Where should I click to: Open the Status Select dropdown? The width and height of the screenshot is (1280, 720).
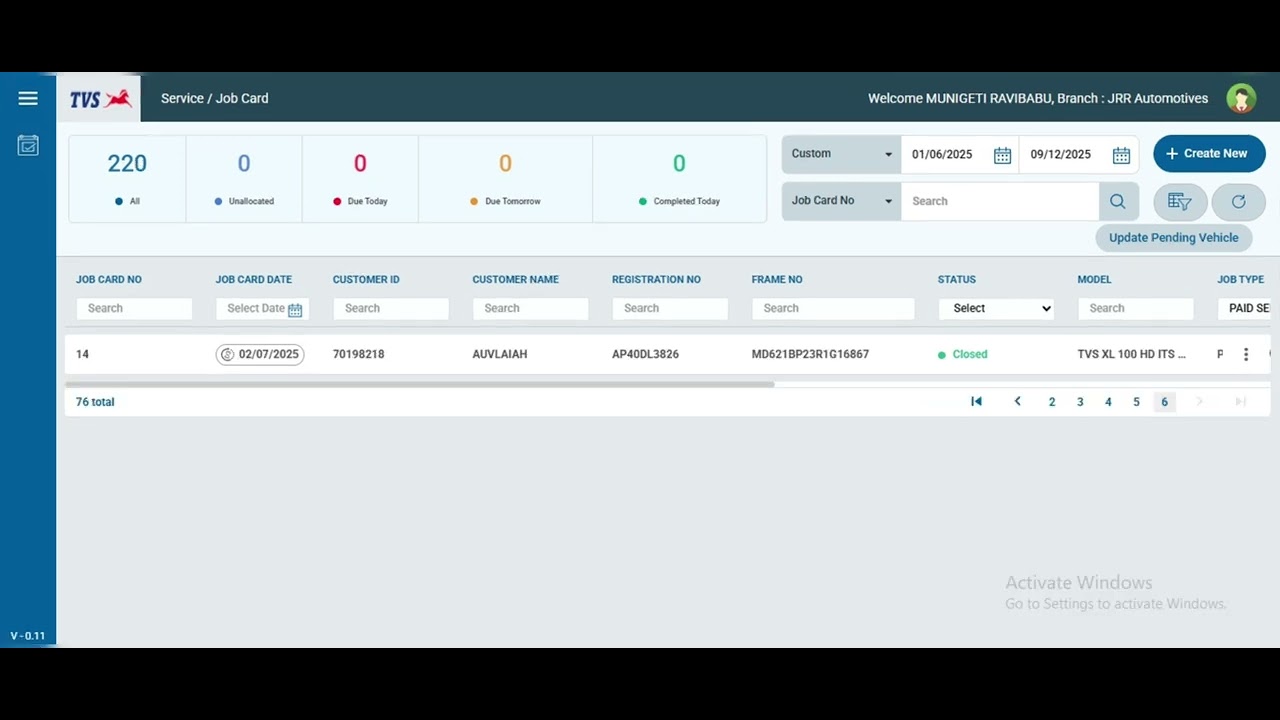[996, 308]
